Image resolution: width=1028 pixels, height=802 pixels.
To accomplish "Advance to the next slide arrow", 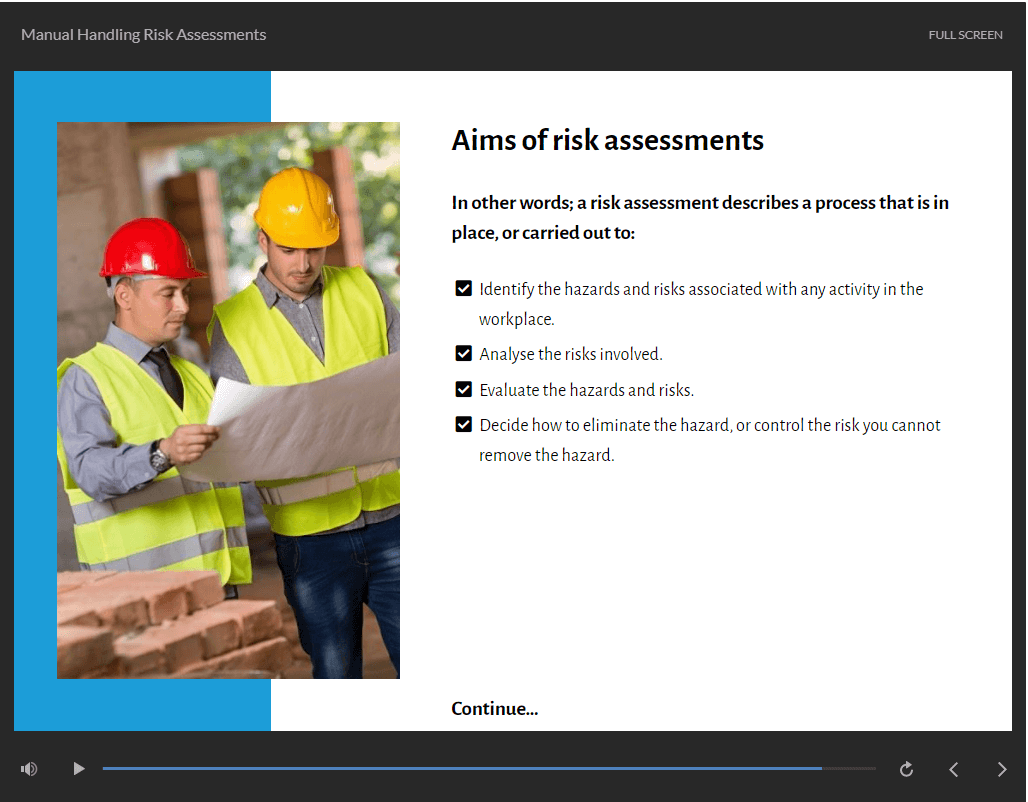I will (1002, 769).
